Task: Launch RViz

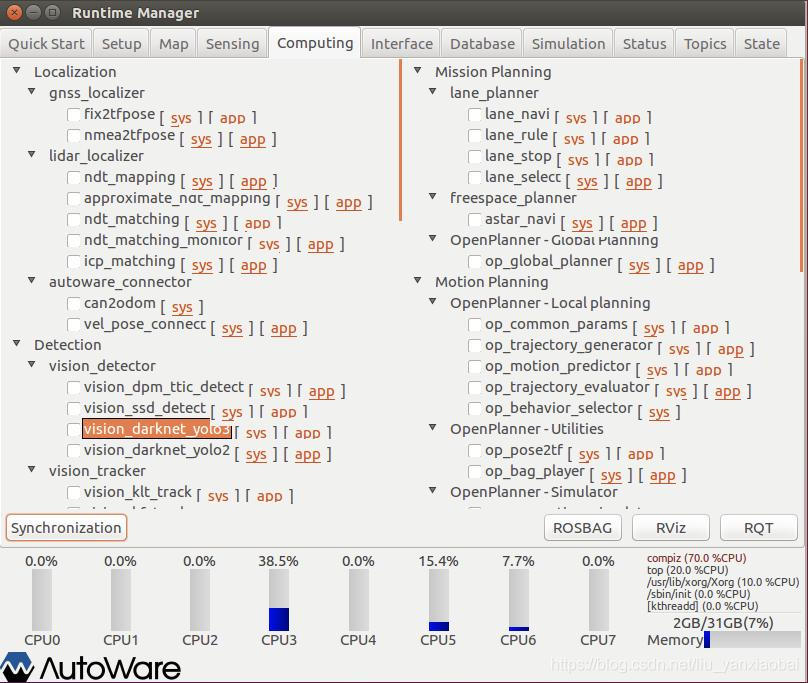Action: [672, 527]
